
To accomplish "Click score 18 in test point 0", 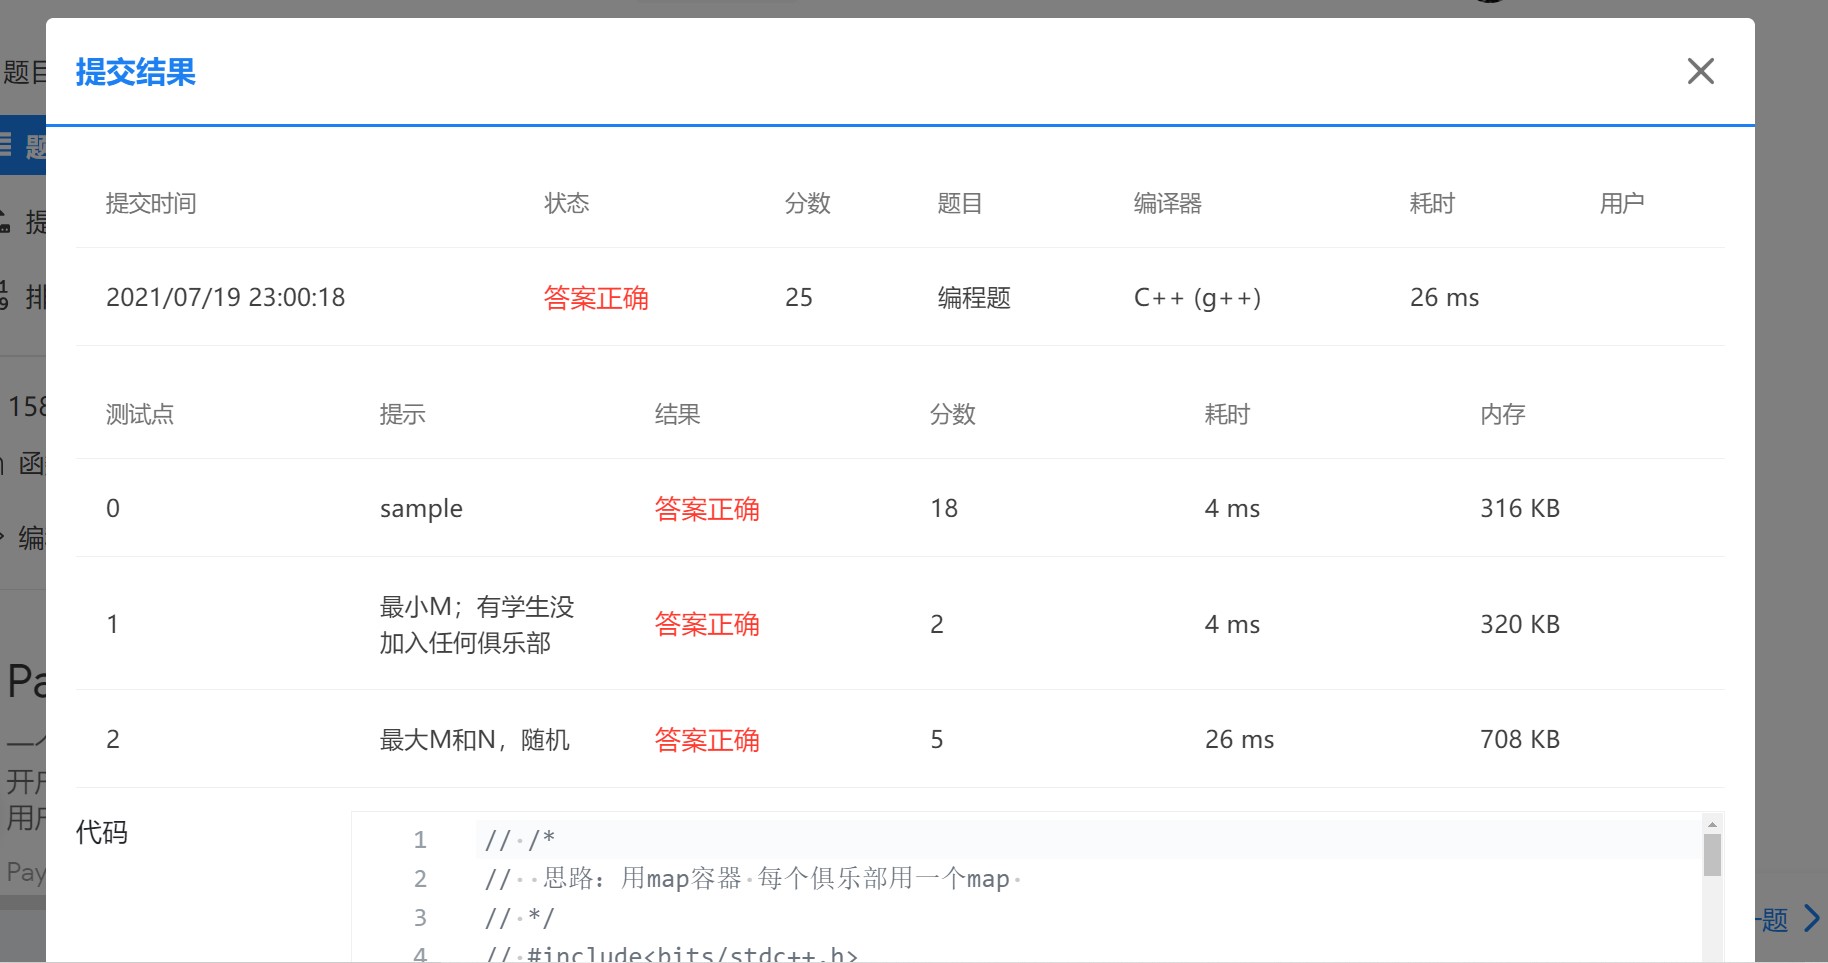I will (x=943, y=508).
